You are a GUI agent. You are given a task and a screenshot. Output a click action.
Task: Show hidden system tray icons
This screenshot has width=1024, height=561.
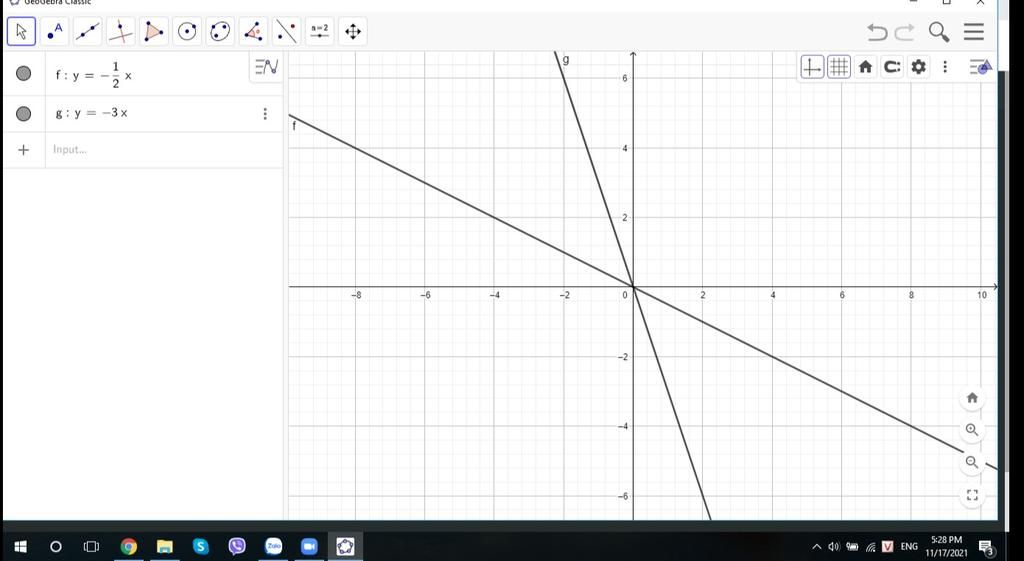(816, 547)
